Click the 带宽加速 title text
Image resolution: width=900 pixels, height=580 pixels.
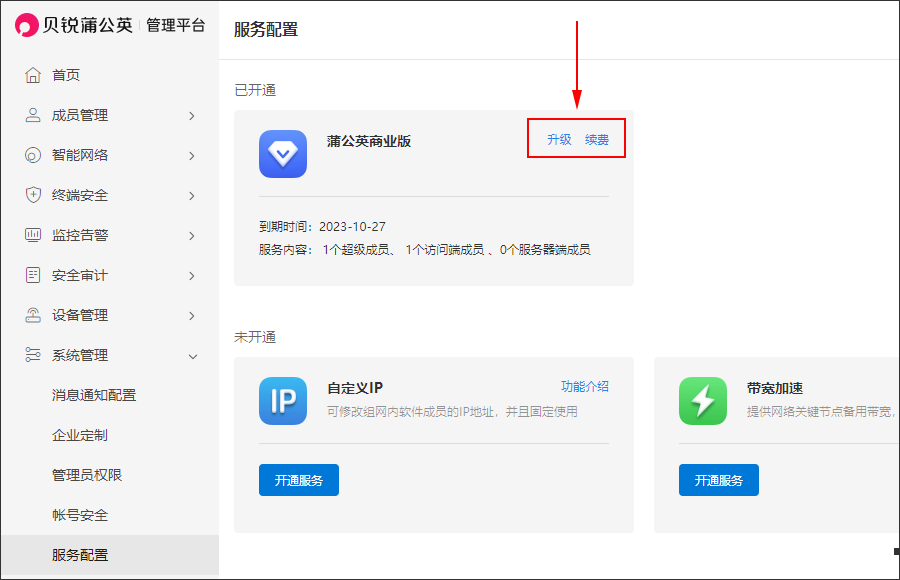point(774,388)
